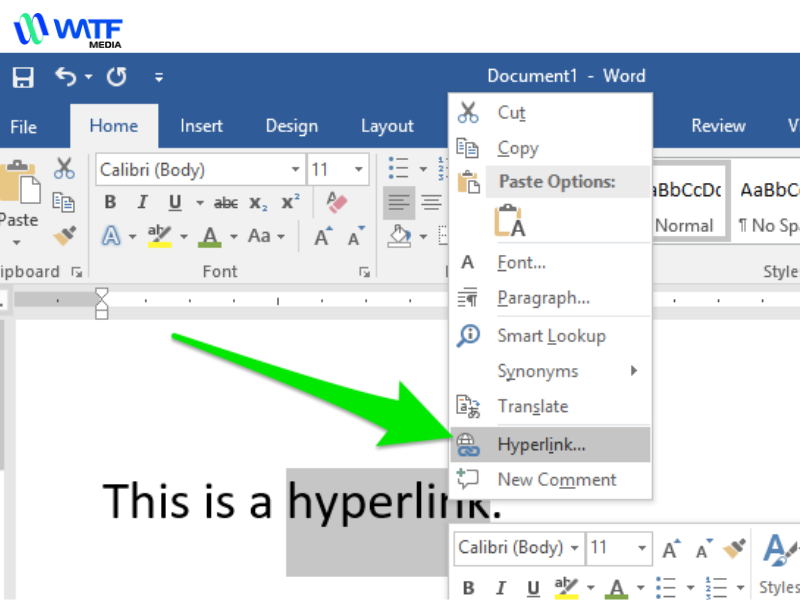Switch to the Insert tab
The width and height of the screenshot is (800, 600).
coord(201,126)
